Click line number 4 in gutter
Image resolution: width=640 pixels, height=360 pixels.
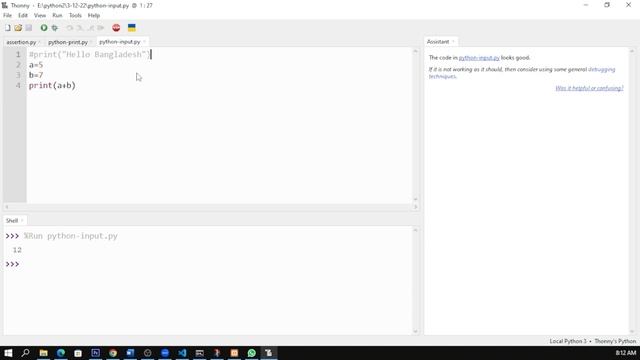[x=18, y=85]
